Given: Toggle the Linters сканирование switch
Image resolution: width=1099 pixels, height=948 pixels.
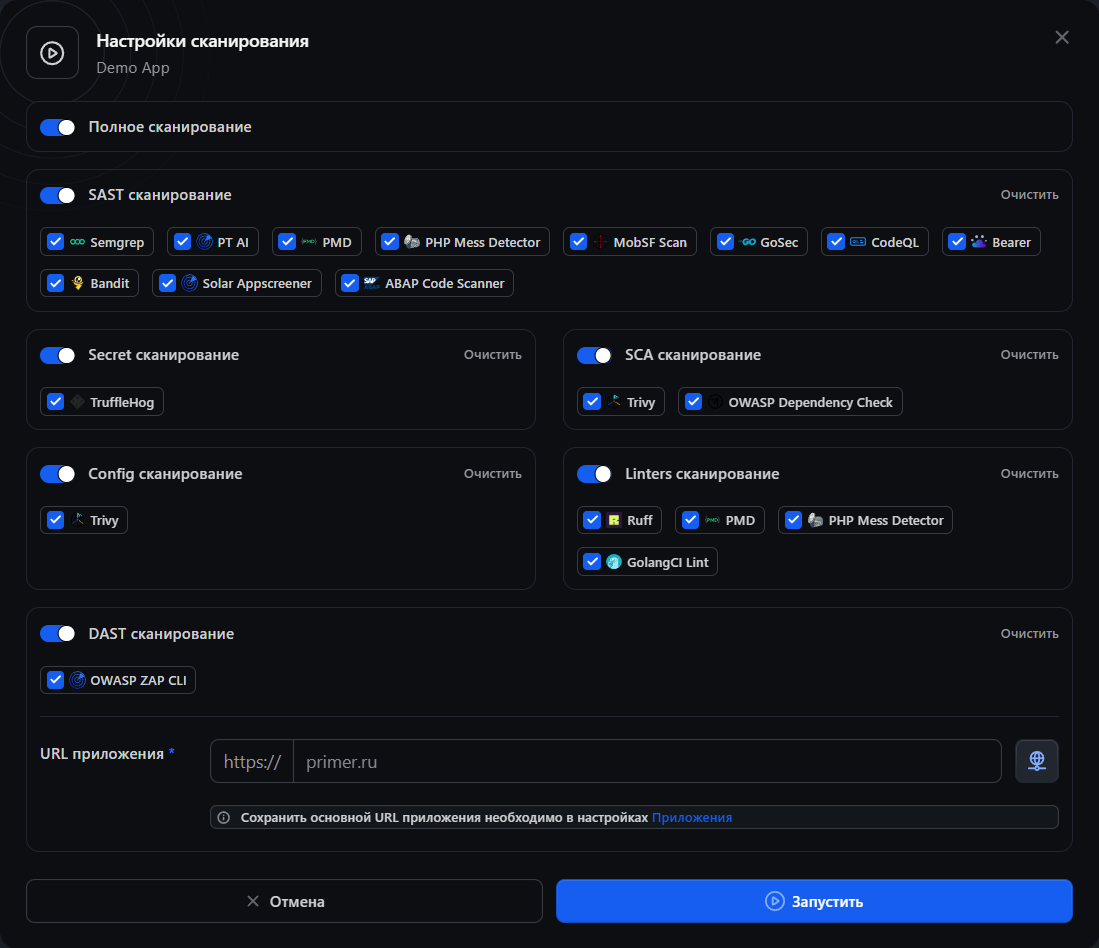Looking at the screenshot, I should (594, 474).
